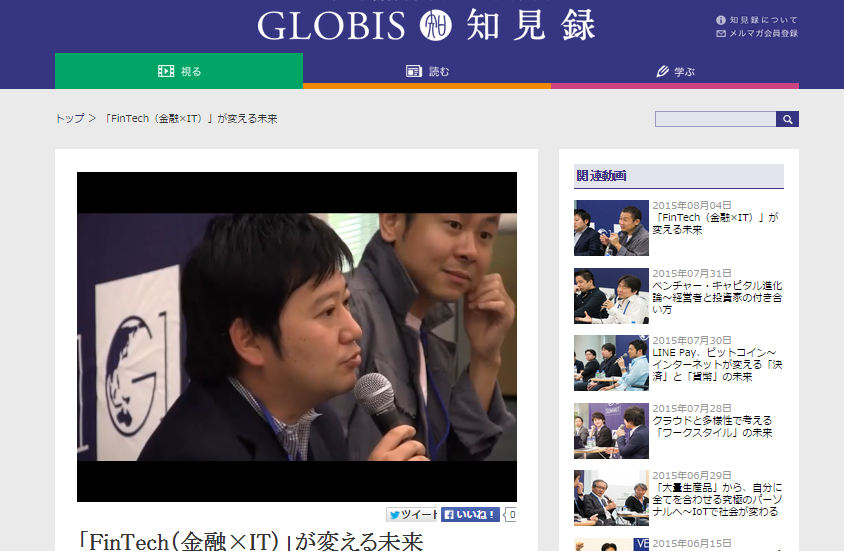Click the 関連動画 section heading
This screenshot has width=844, height=551.
tap(678, 176)
